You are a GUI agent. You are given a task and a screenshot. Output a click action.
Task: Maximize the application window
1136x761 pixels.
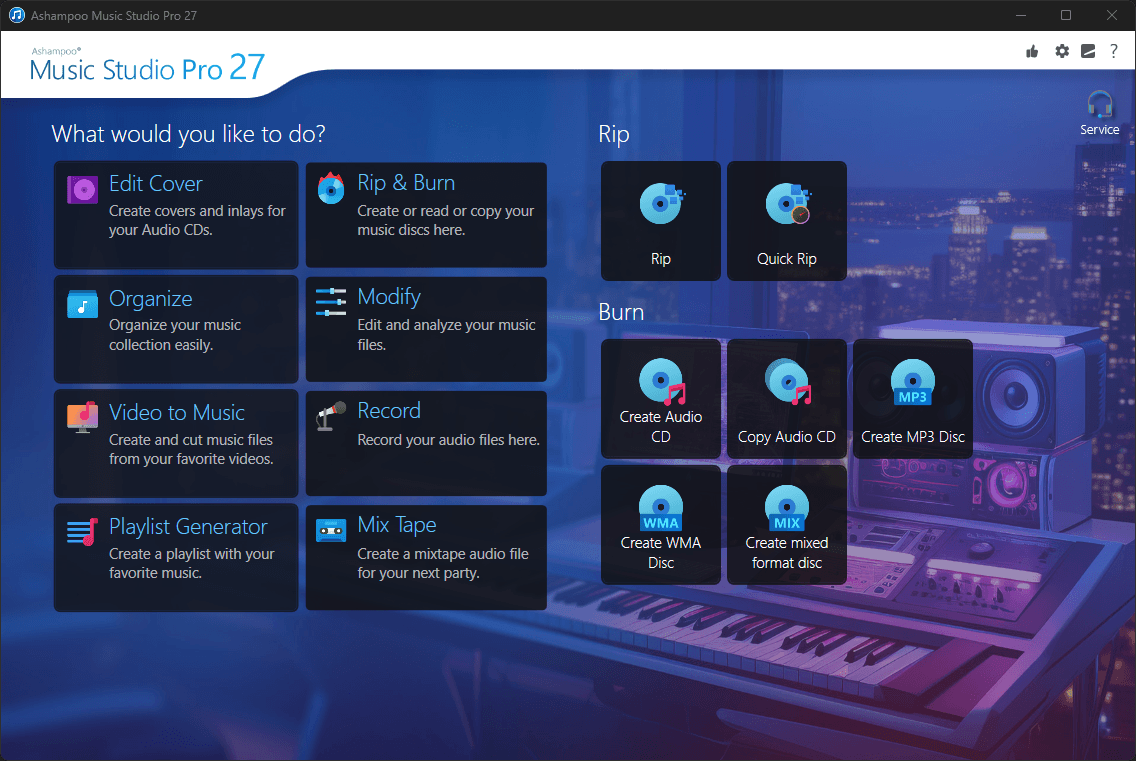(1066, 15)
